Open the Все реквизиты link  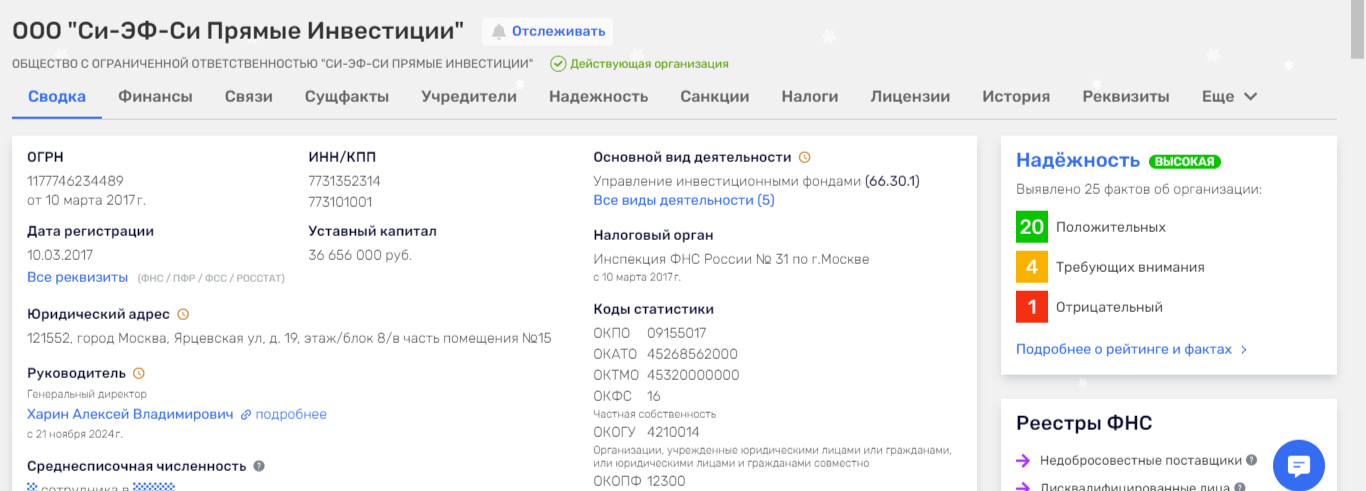[x=78, y=277]
